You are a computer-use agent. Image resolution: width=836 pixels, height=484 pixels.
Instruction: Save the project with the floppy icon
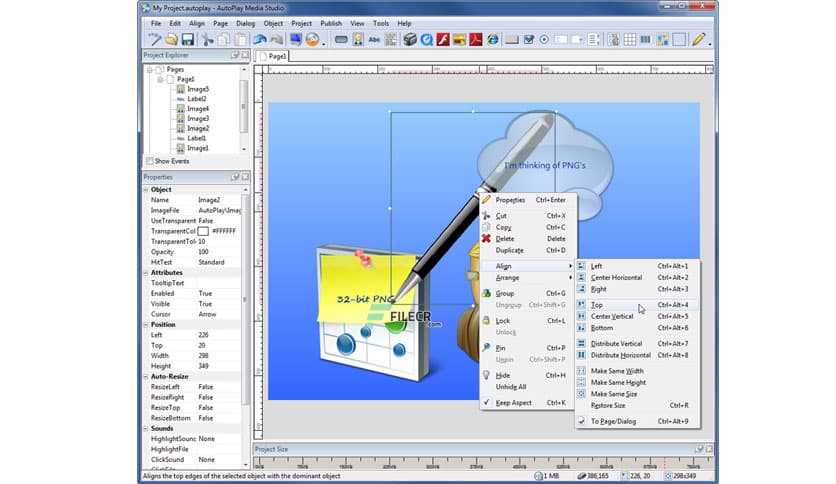point(188,39)
